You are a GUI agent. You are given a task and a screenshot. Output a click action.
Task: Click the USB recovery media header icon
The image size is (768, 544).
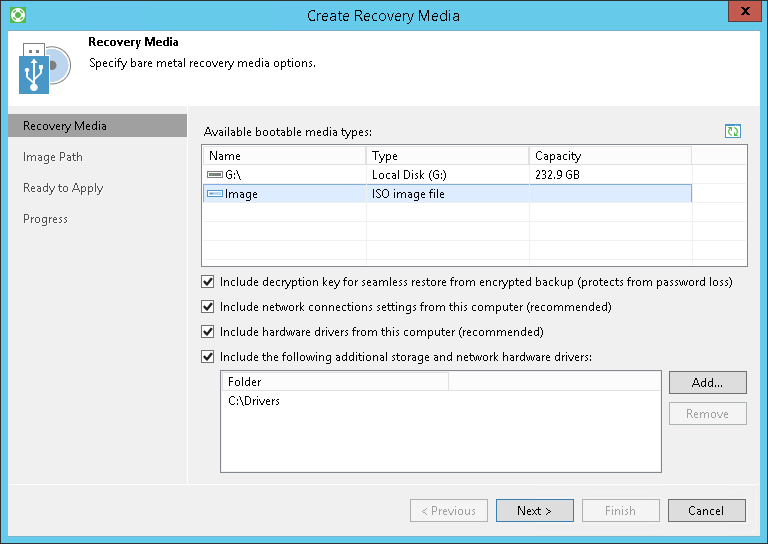(x=43, y=68)
